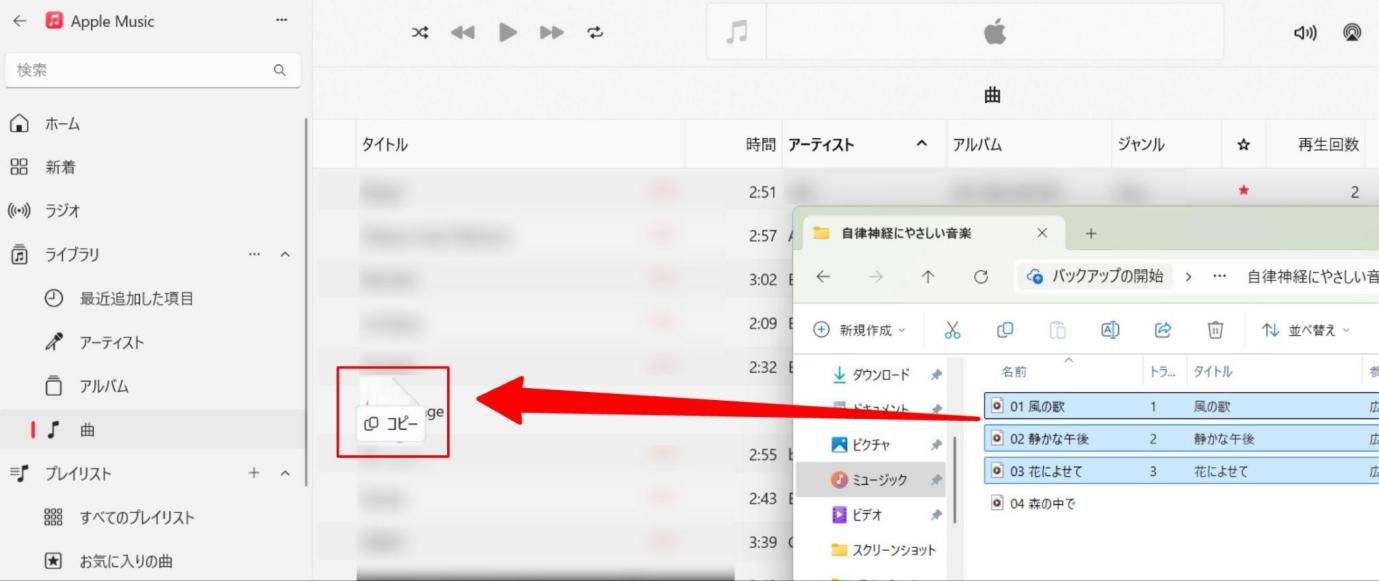Add a new playlist with plus icon
The height and width of the screenshot is (581, 1379).
tap(254, 473)
